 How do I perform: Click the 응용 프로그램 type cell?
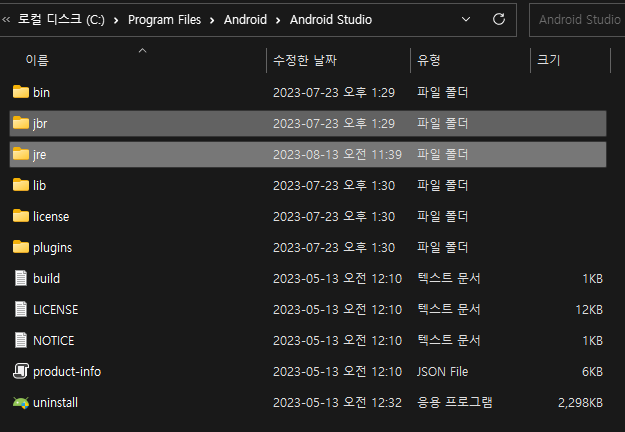pyautogui.click(x=455, y=403)
